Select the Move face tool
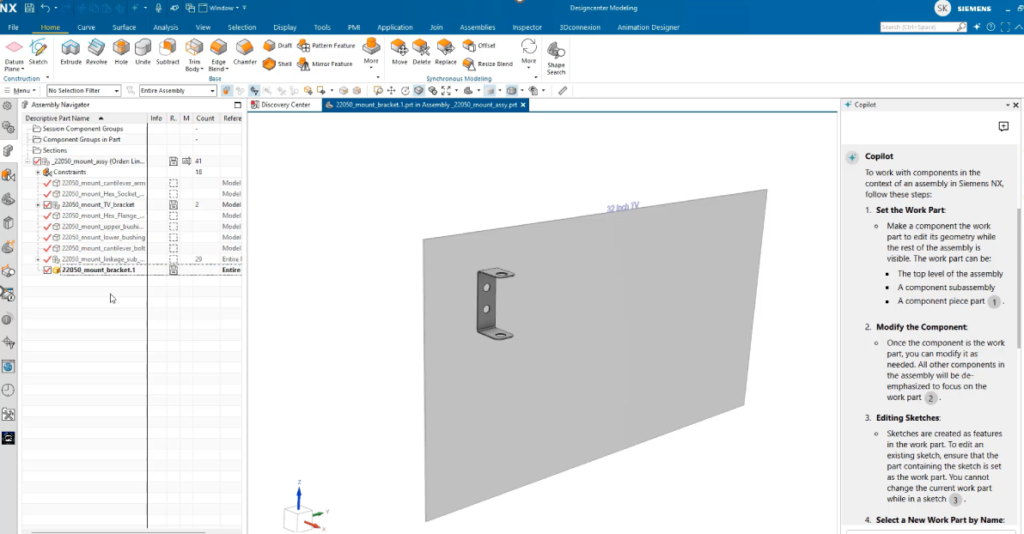 pos(399,52)
